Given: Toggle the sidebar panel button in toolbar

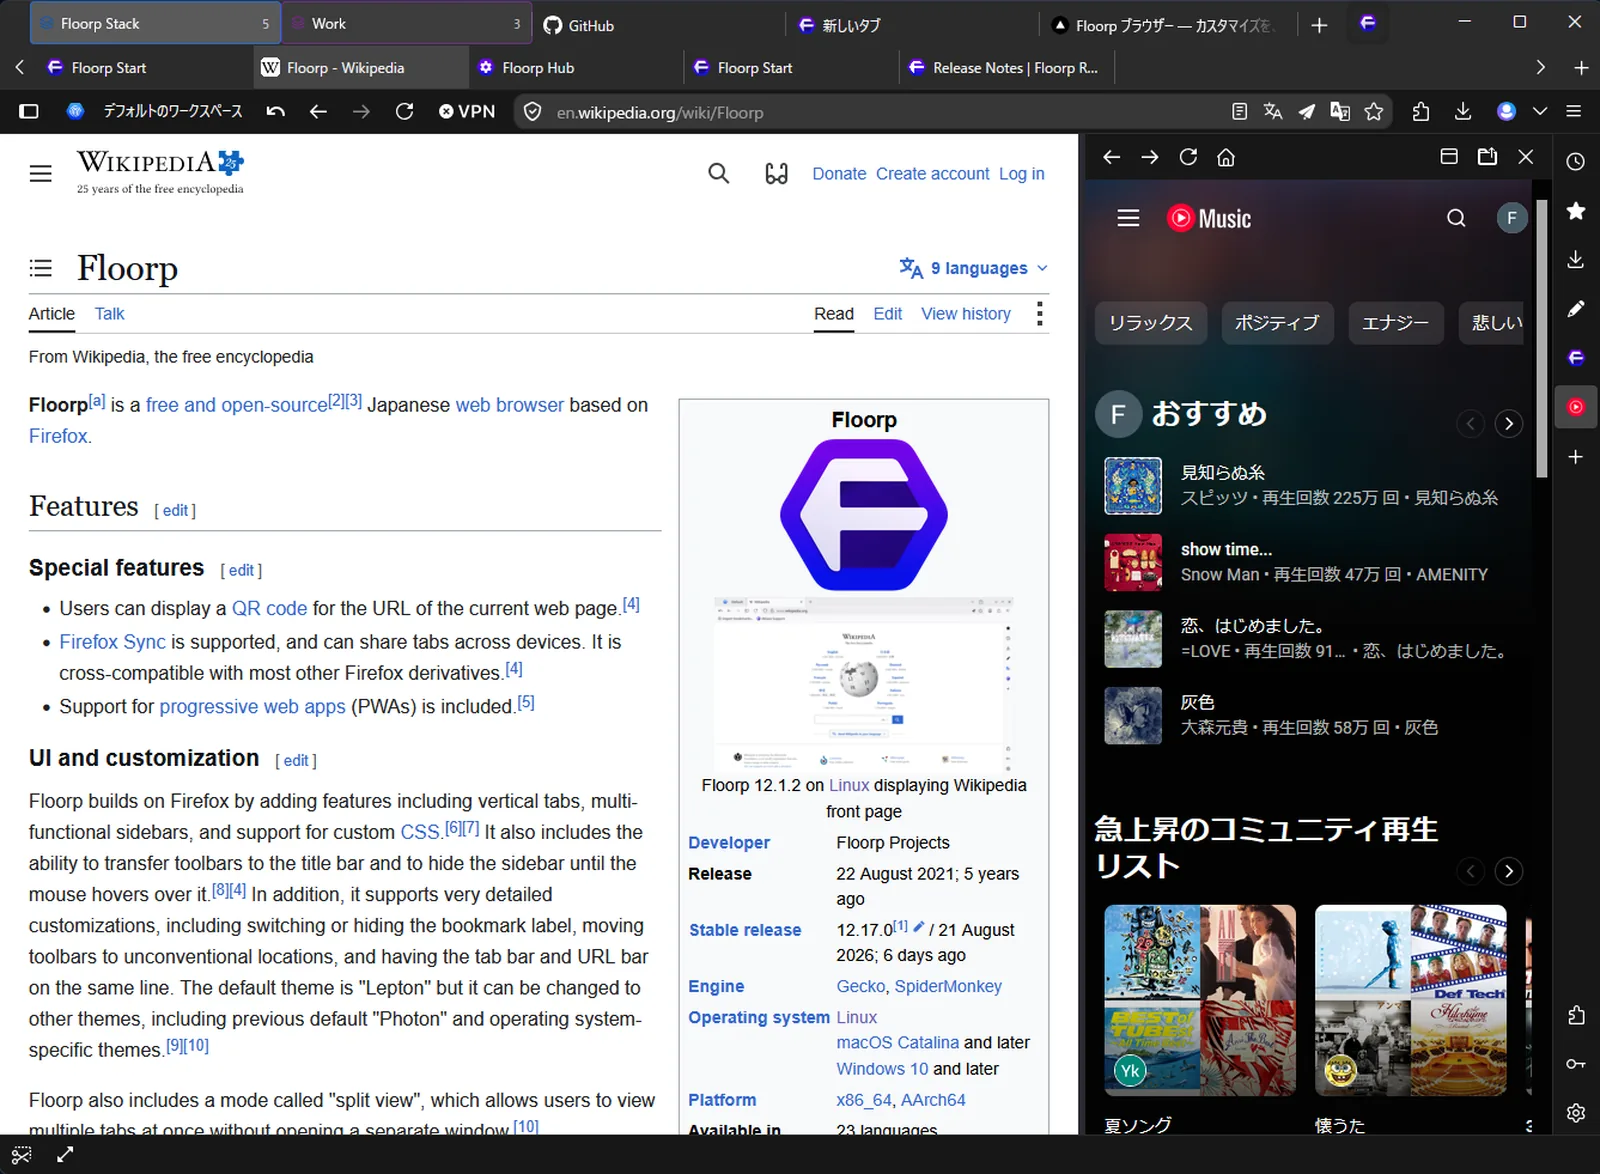Looking at the screenshot, I should tap(29, 112).
